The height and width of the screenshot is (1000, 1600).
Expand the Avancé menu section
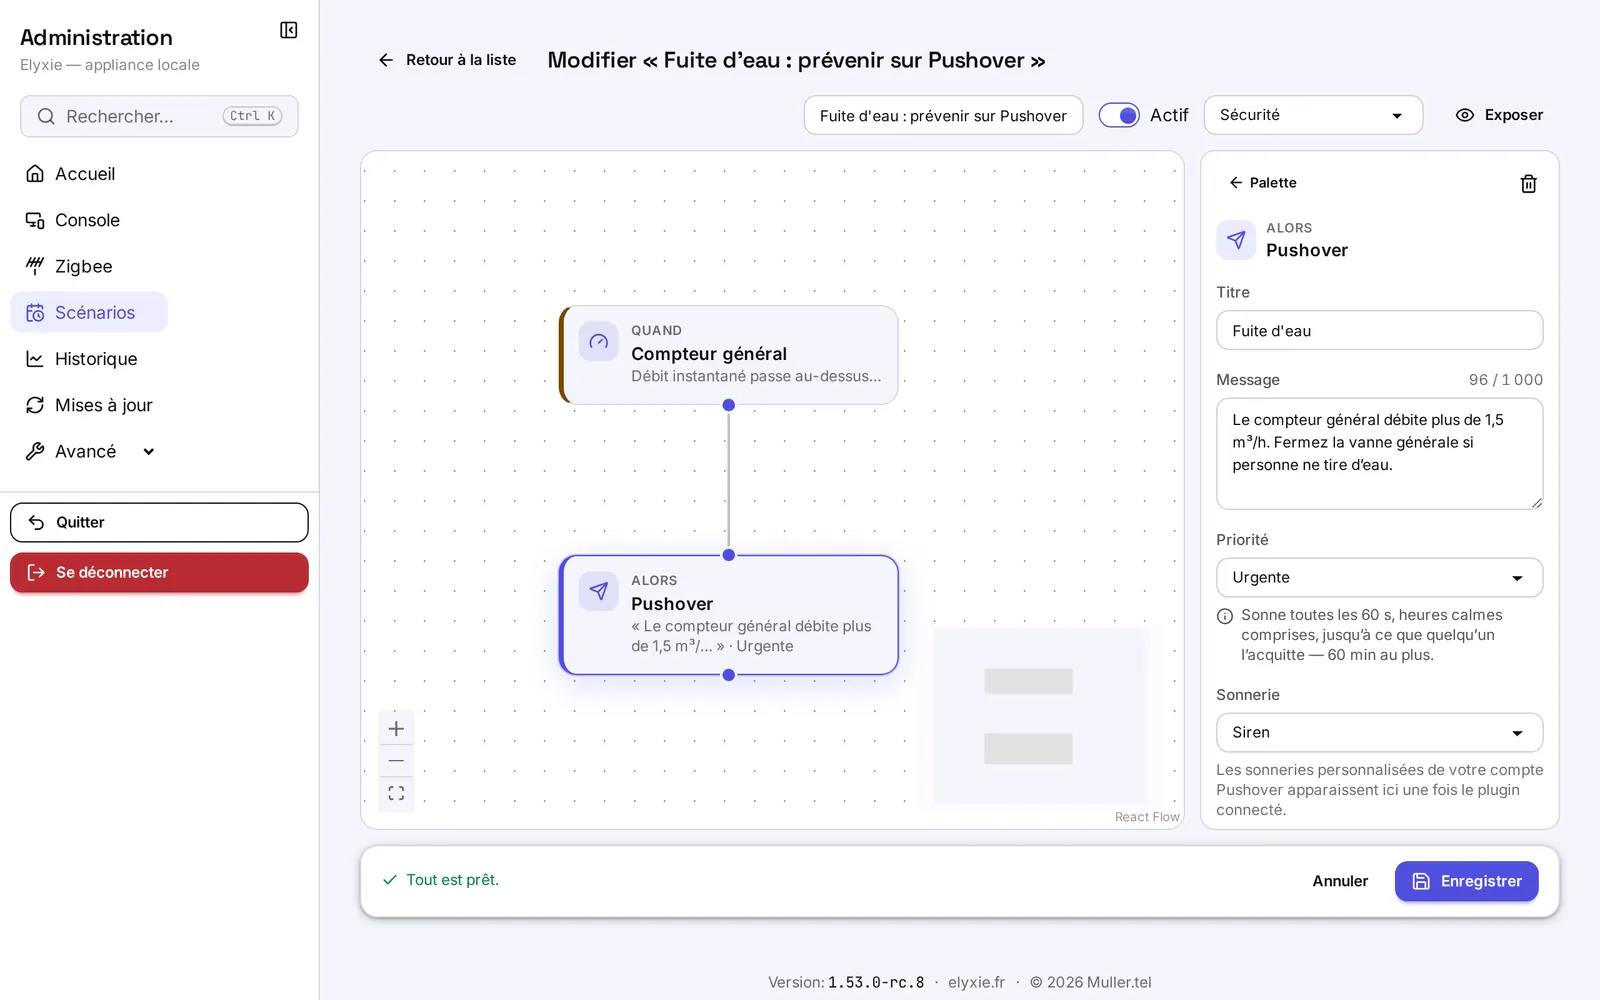90,451
